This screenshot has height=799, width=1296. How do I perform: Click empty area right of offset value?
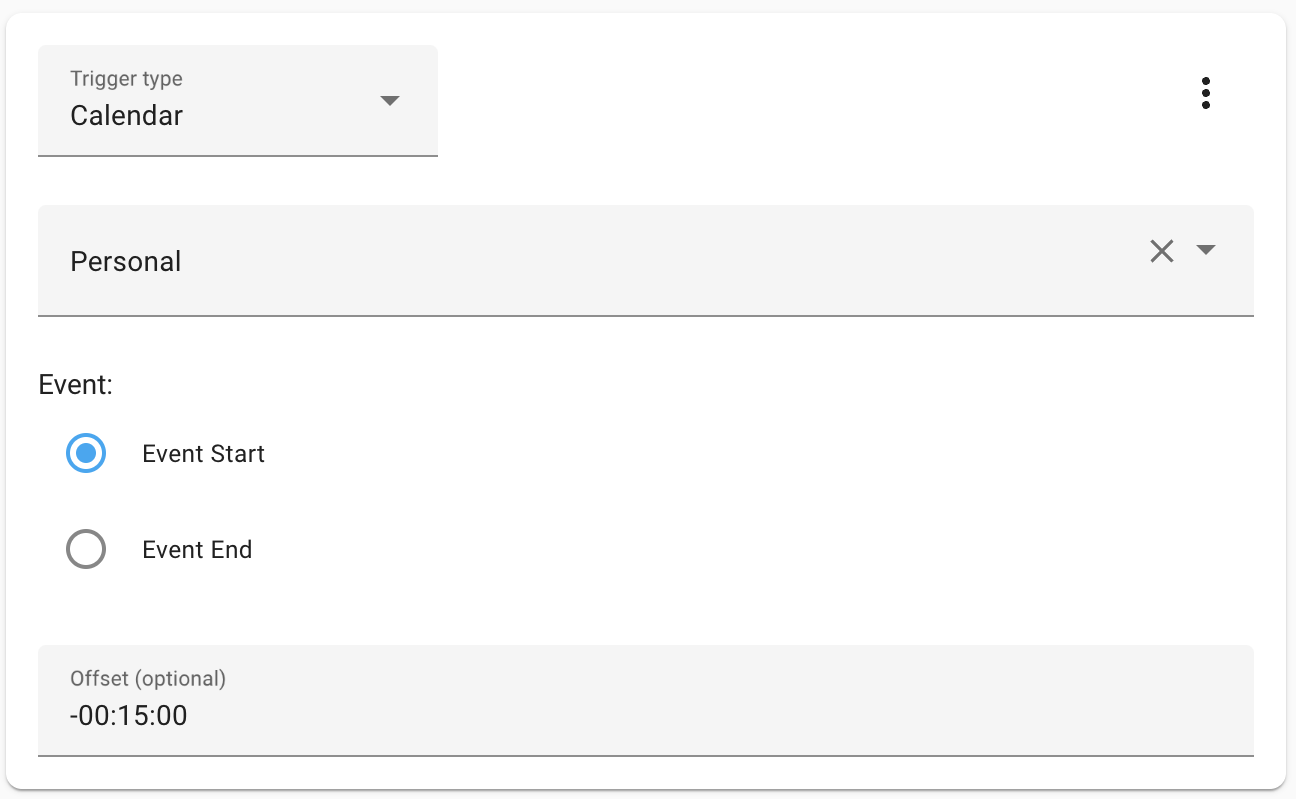[x=700, y=715]
